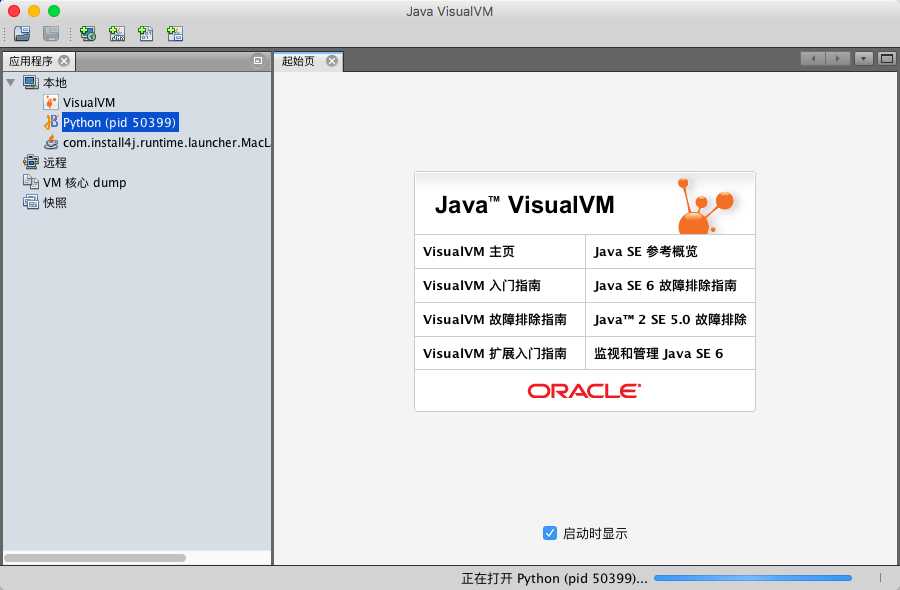Open the VisualVM 主页 link
This screenshot has width=900, height=590.
[469, 251]
